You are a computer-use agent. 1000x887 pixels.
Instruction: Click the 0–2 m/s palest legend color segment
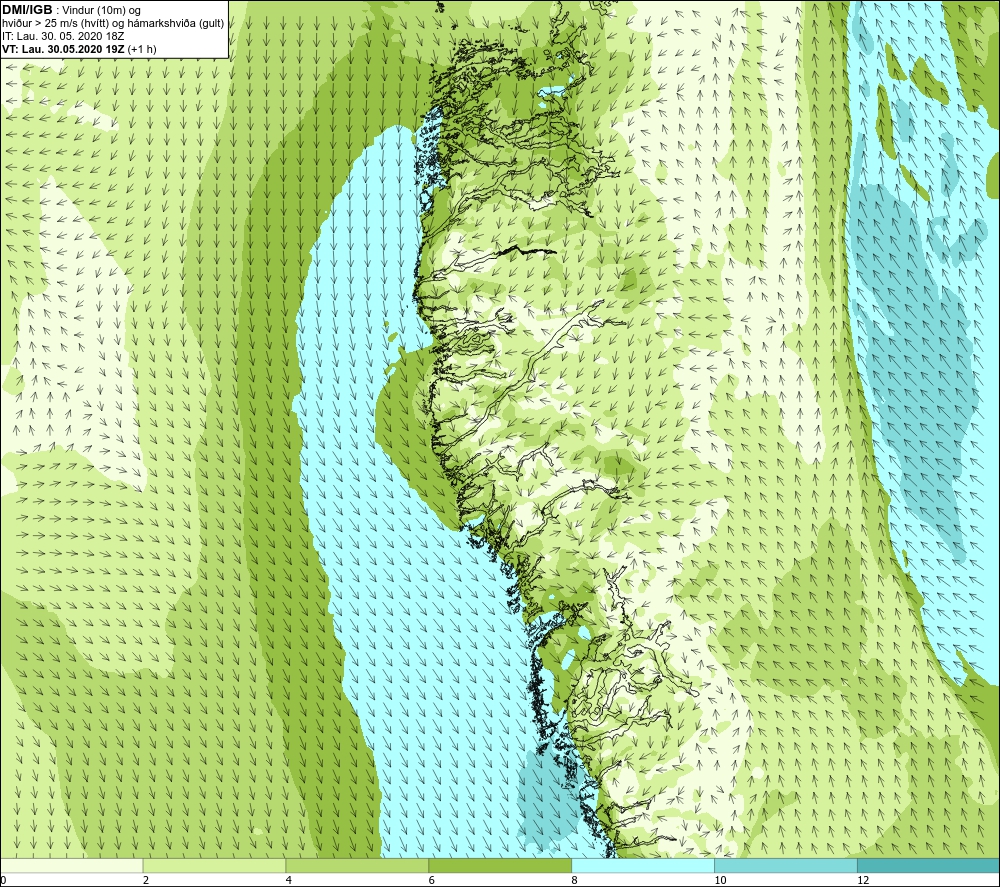(71, 865)
